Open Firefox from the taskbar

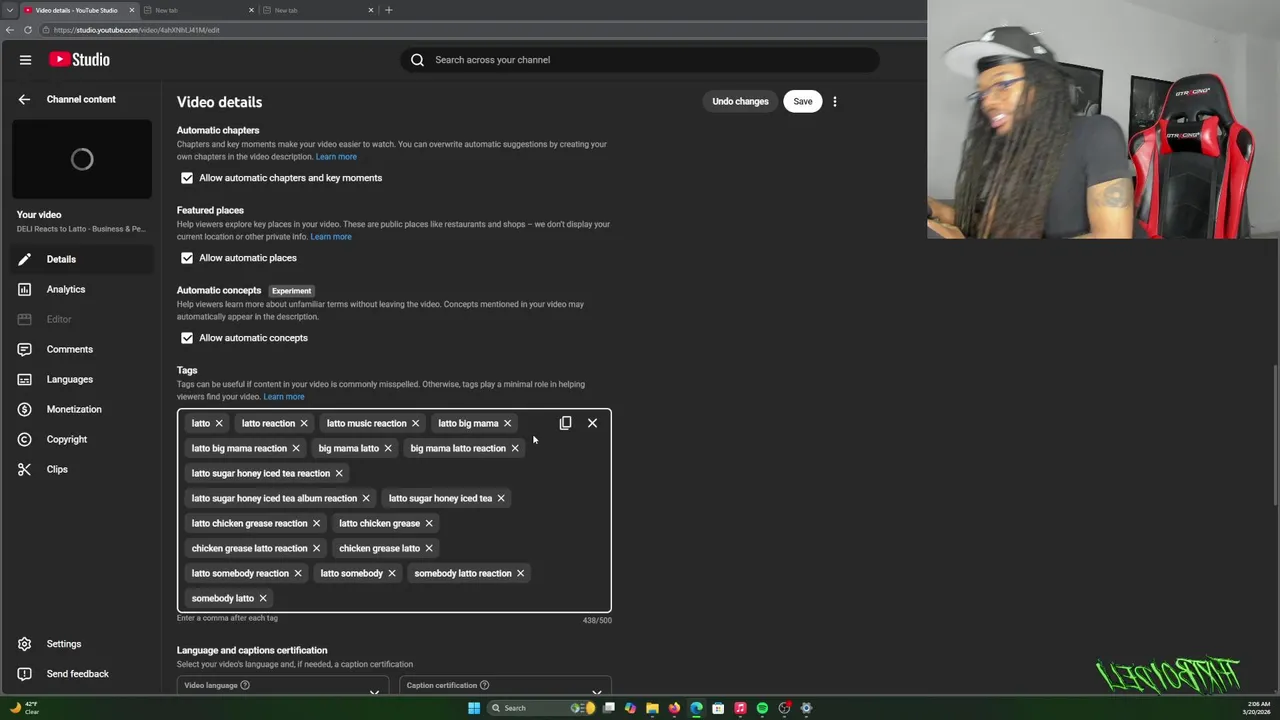pyautogui.click(x=674, y=708)
